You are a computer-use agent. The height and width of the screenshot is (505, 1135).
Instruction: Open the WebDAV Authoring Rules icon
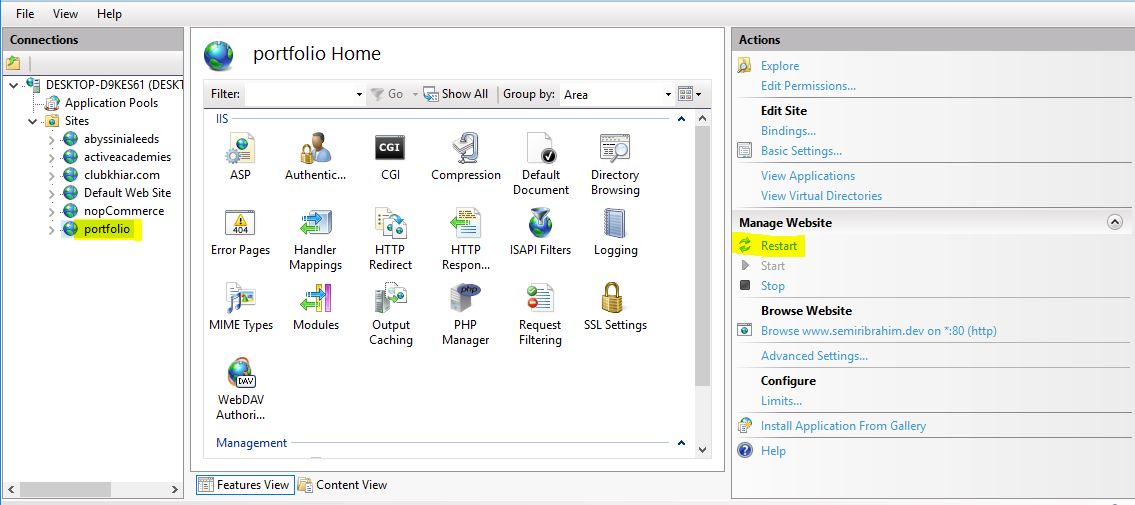point(240,374)
